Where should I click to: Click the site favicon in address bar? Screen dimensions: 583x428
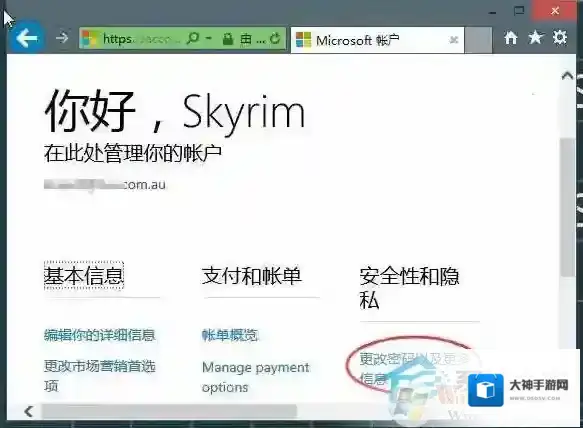click(x=89, y=38)
